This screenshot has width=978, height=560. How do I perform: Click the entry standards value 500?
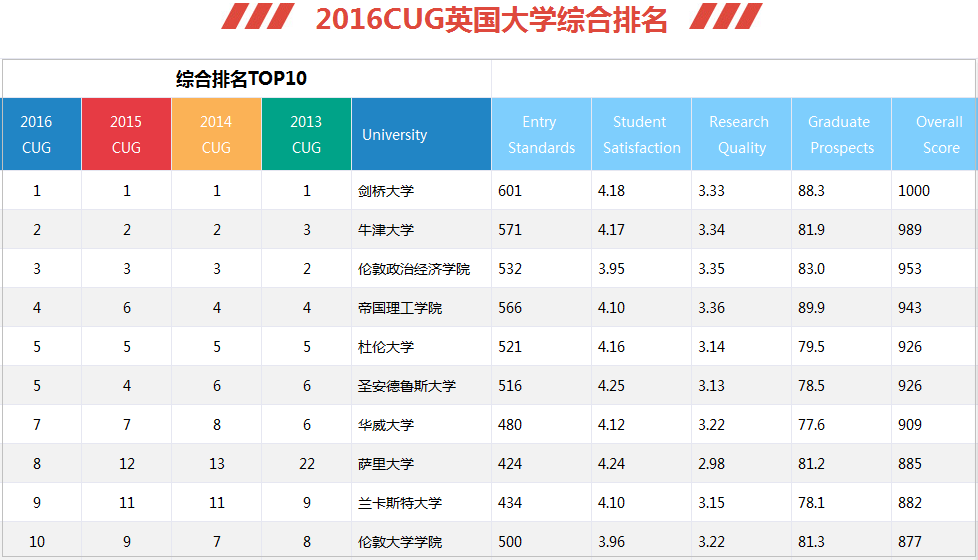510,541
